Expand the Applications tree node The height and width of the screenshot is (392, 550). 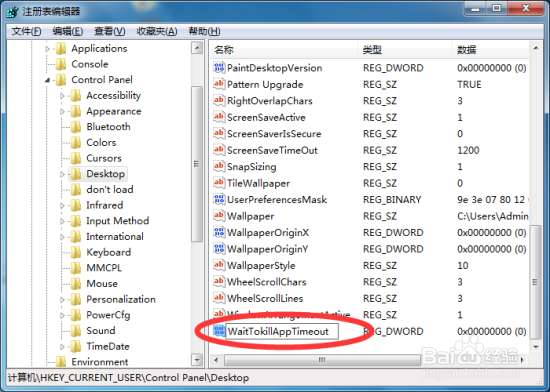coord(47,49)
